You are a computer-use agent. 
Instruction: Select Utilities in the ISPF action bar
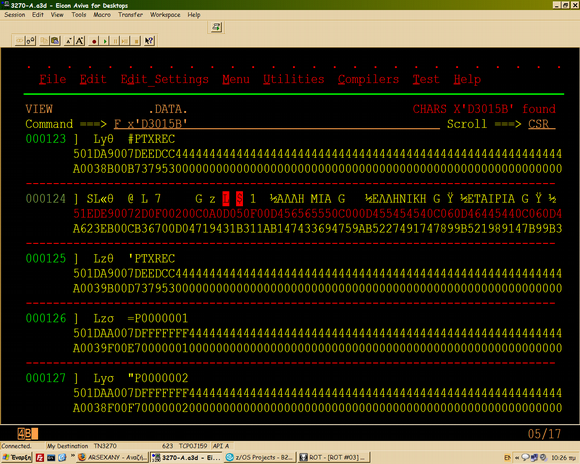pos(294,79)
